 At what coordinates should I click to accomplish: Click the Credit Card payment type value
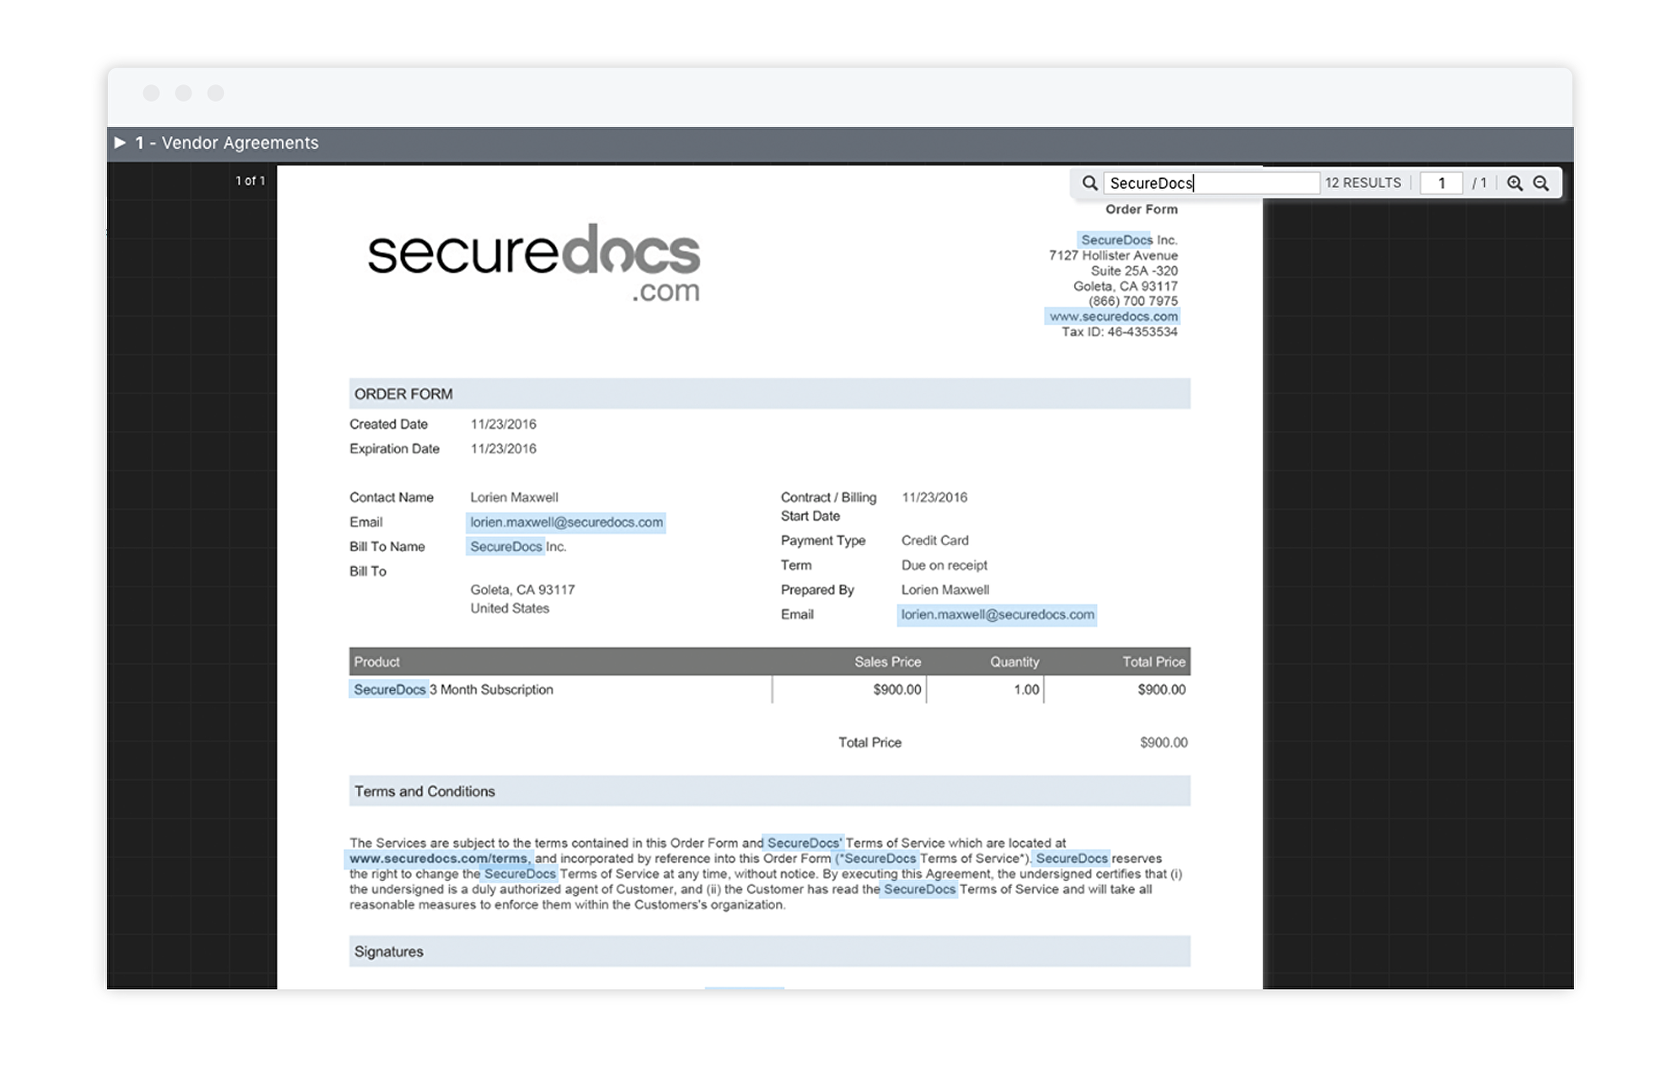tap(934, 540)
